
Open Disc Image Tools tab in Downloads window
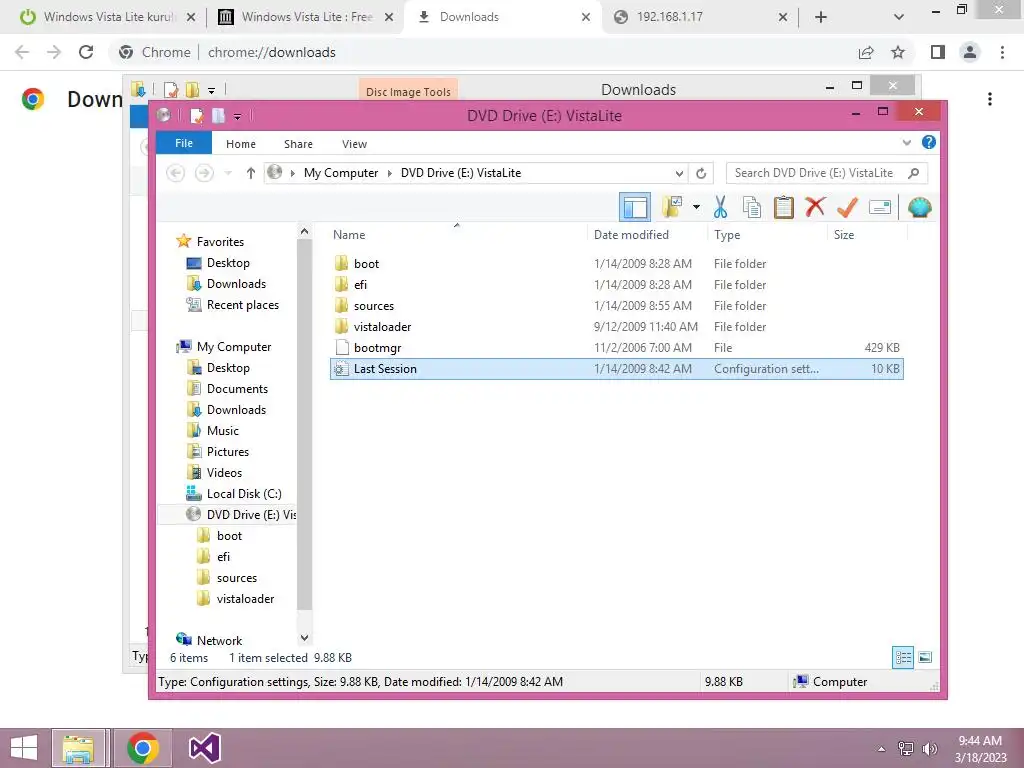point(408,91)
